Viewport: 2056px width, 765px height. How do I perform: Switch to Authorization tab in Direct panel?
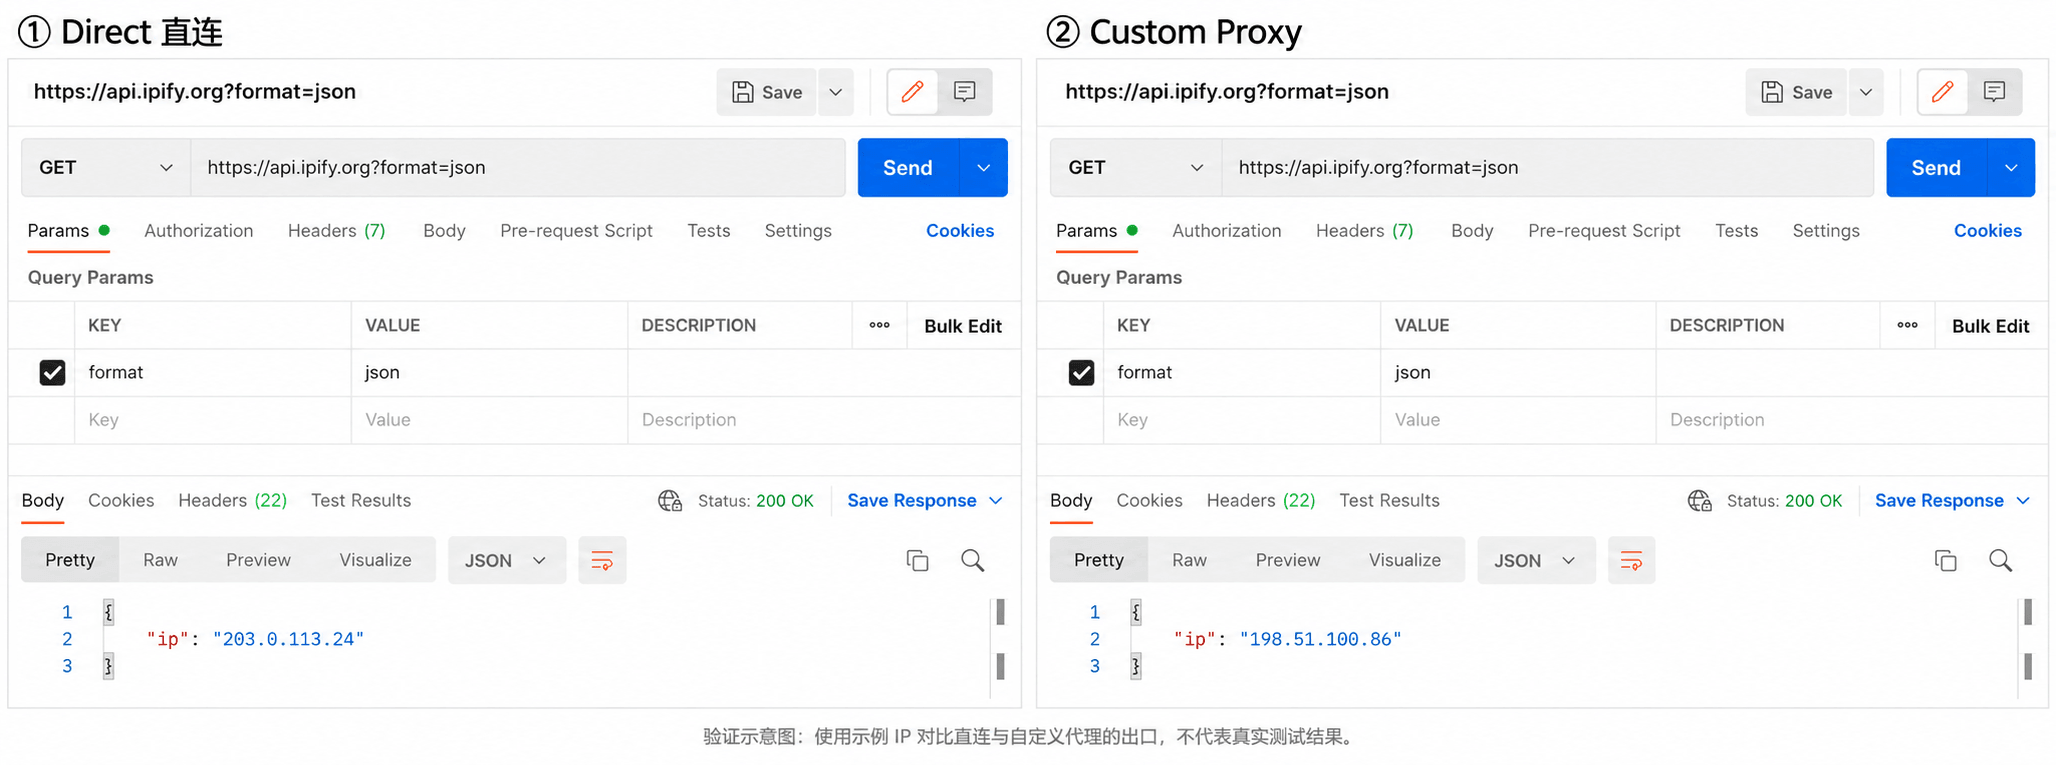pos(198,231)
